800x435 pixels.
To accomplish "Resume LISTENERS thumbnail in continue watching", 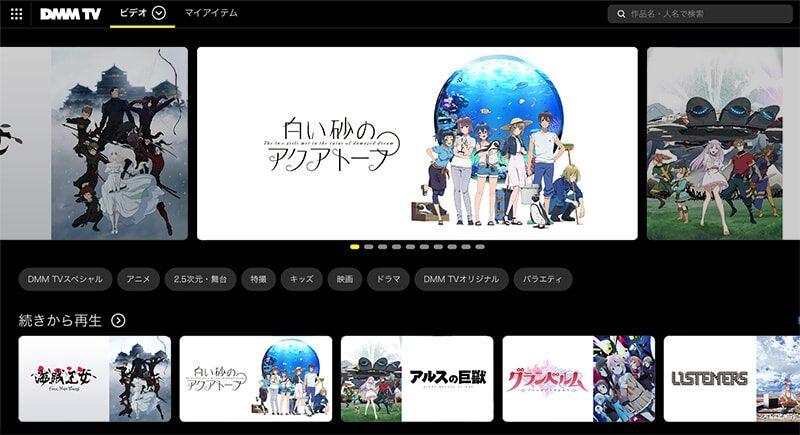I will (729, 378).
